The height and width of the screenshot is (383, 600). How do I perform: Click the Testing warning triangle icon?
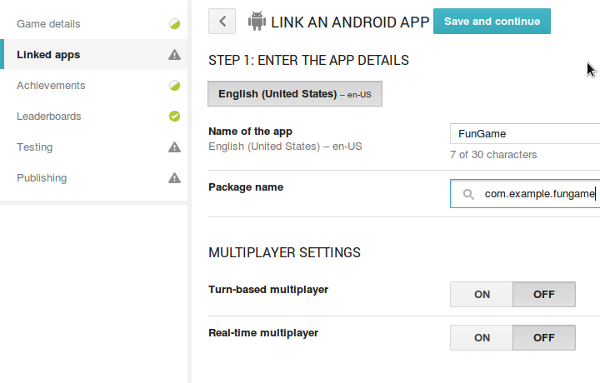click(x=174, y=147)
